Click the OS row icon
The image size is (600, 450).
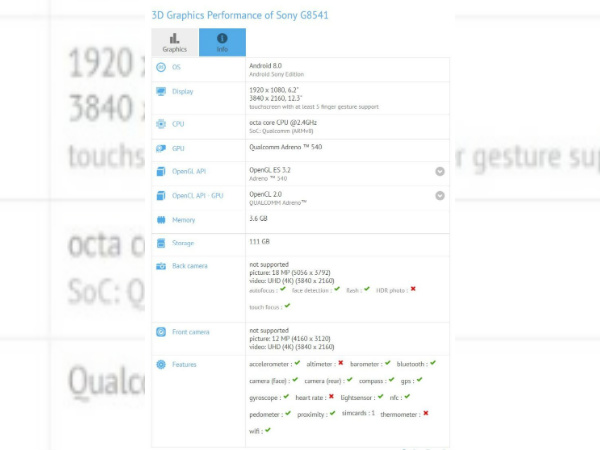[x=161, y=67]
